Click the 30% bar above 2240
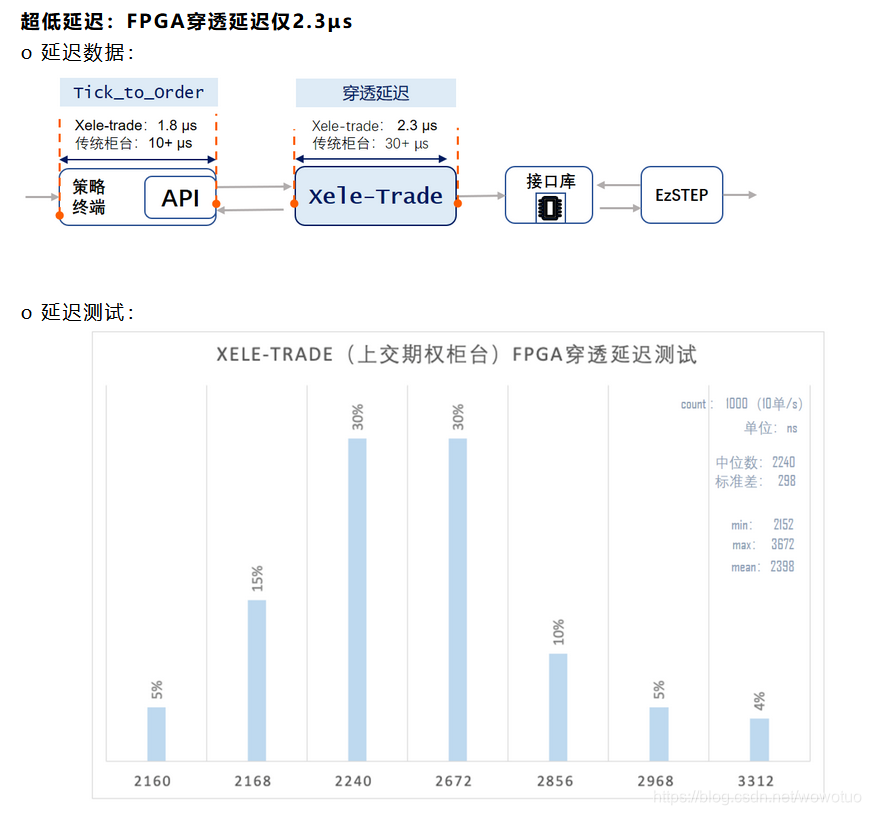 (x=357, y=599)
